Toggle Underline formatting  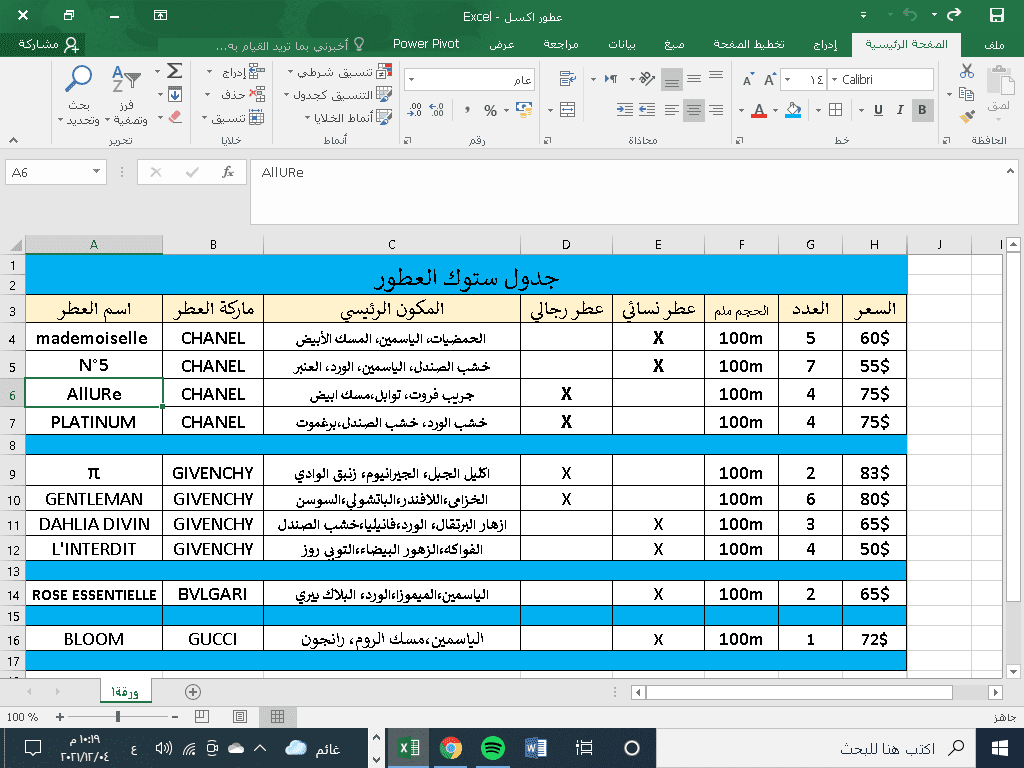(878, 110)
